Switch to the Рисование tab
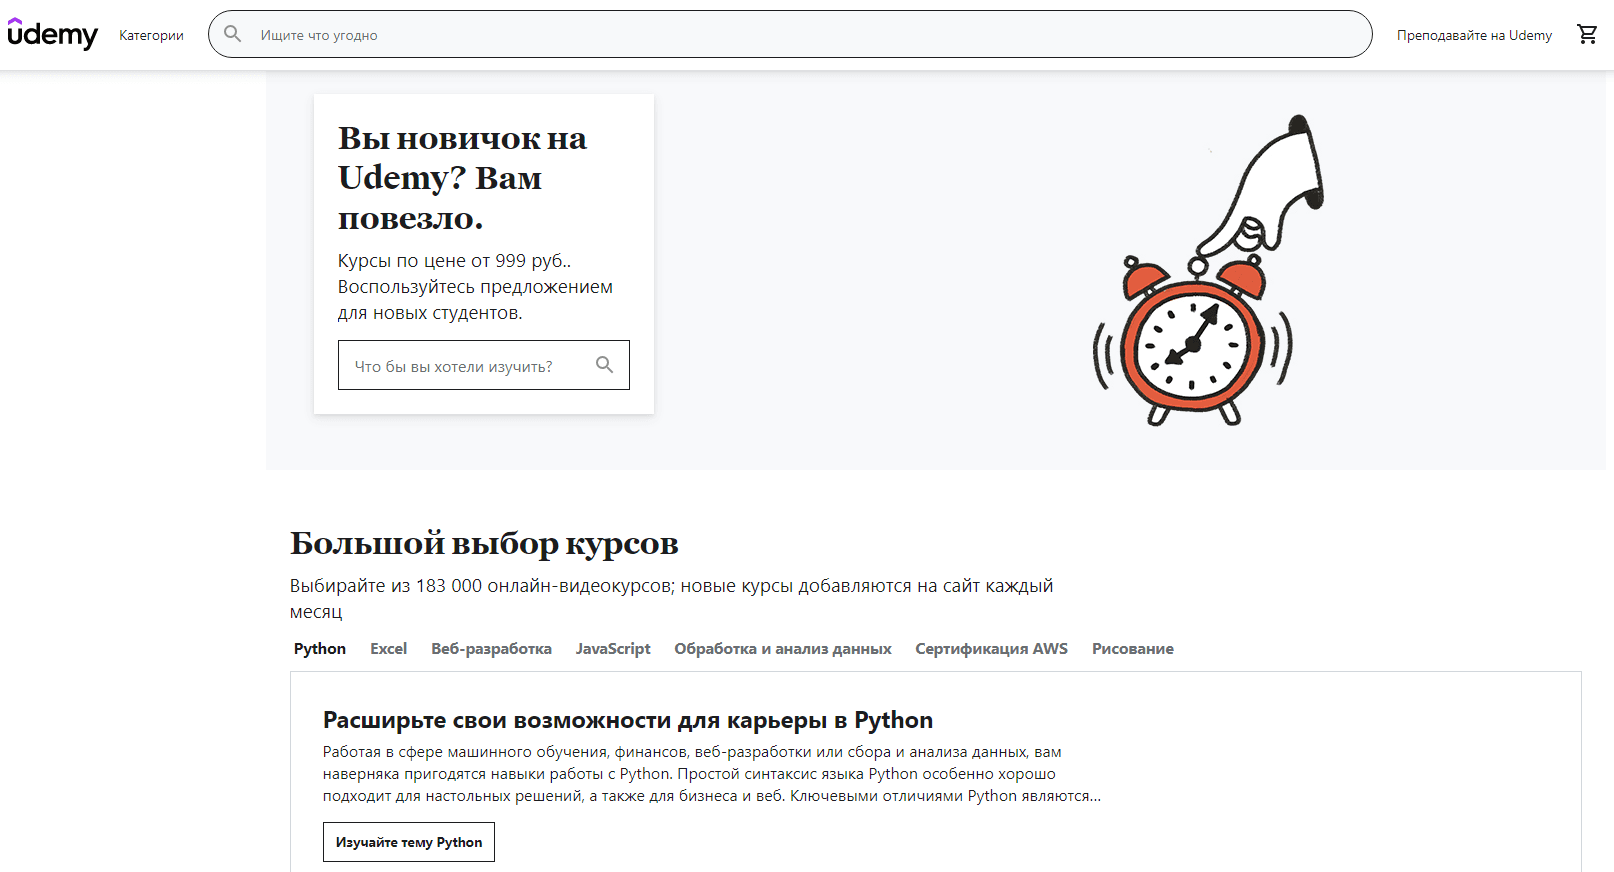Image resolution: width=1614 pixels, height=872 pixels. (x=1133, y=649)
